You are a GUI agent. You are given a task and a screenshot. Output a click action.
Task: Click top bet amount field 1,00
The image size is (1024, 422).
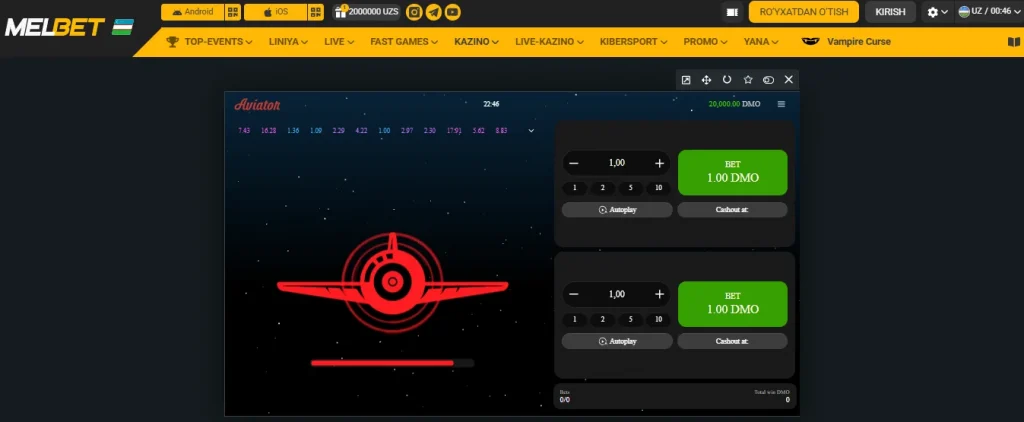616,163
